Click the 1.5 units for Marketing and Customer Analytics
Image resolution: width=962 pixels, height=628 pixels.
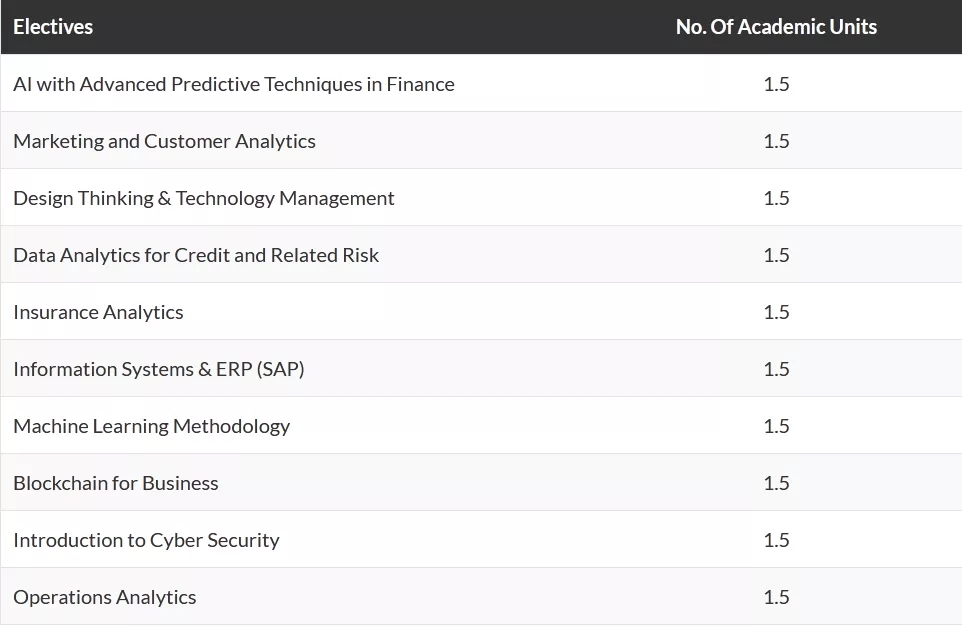(776, 141)
